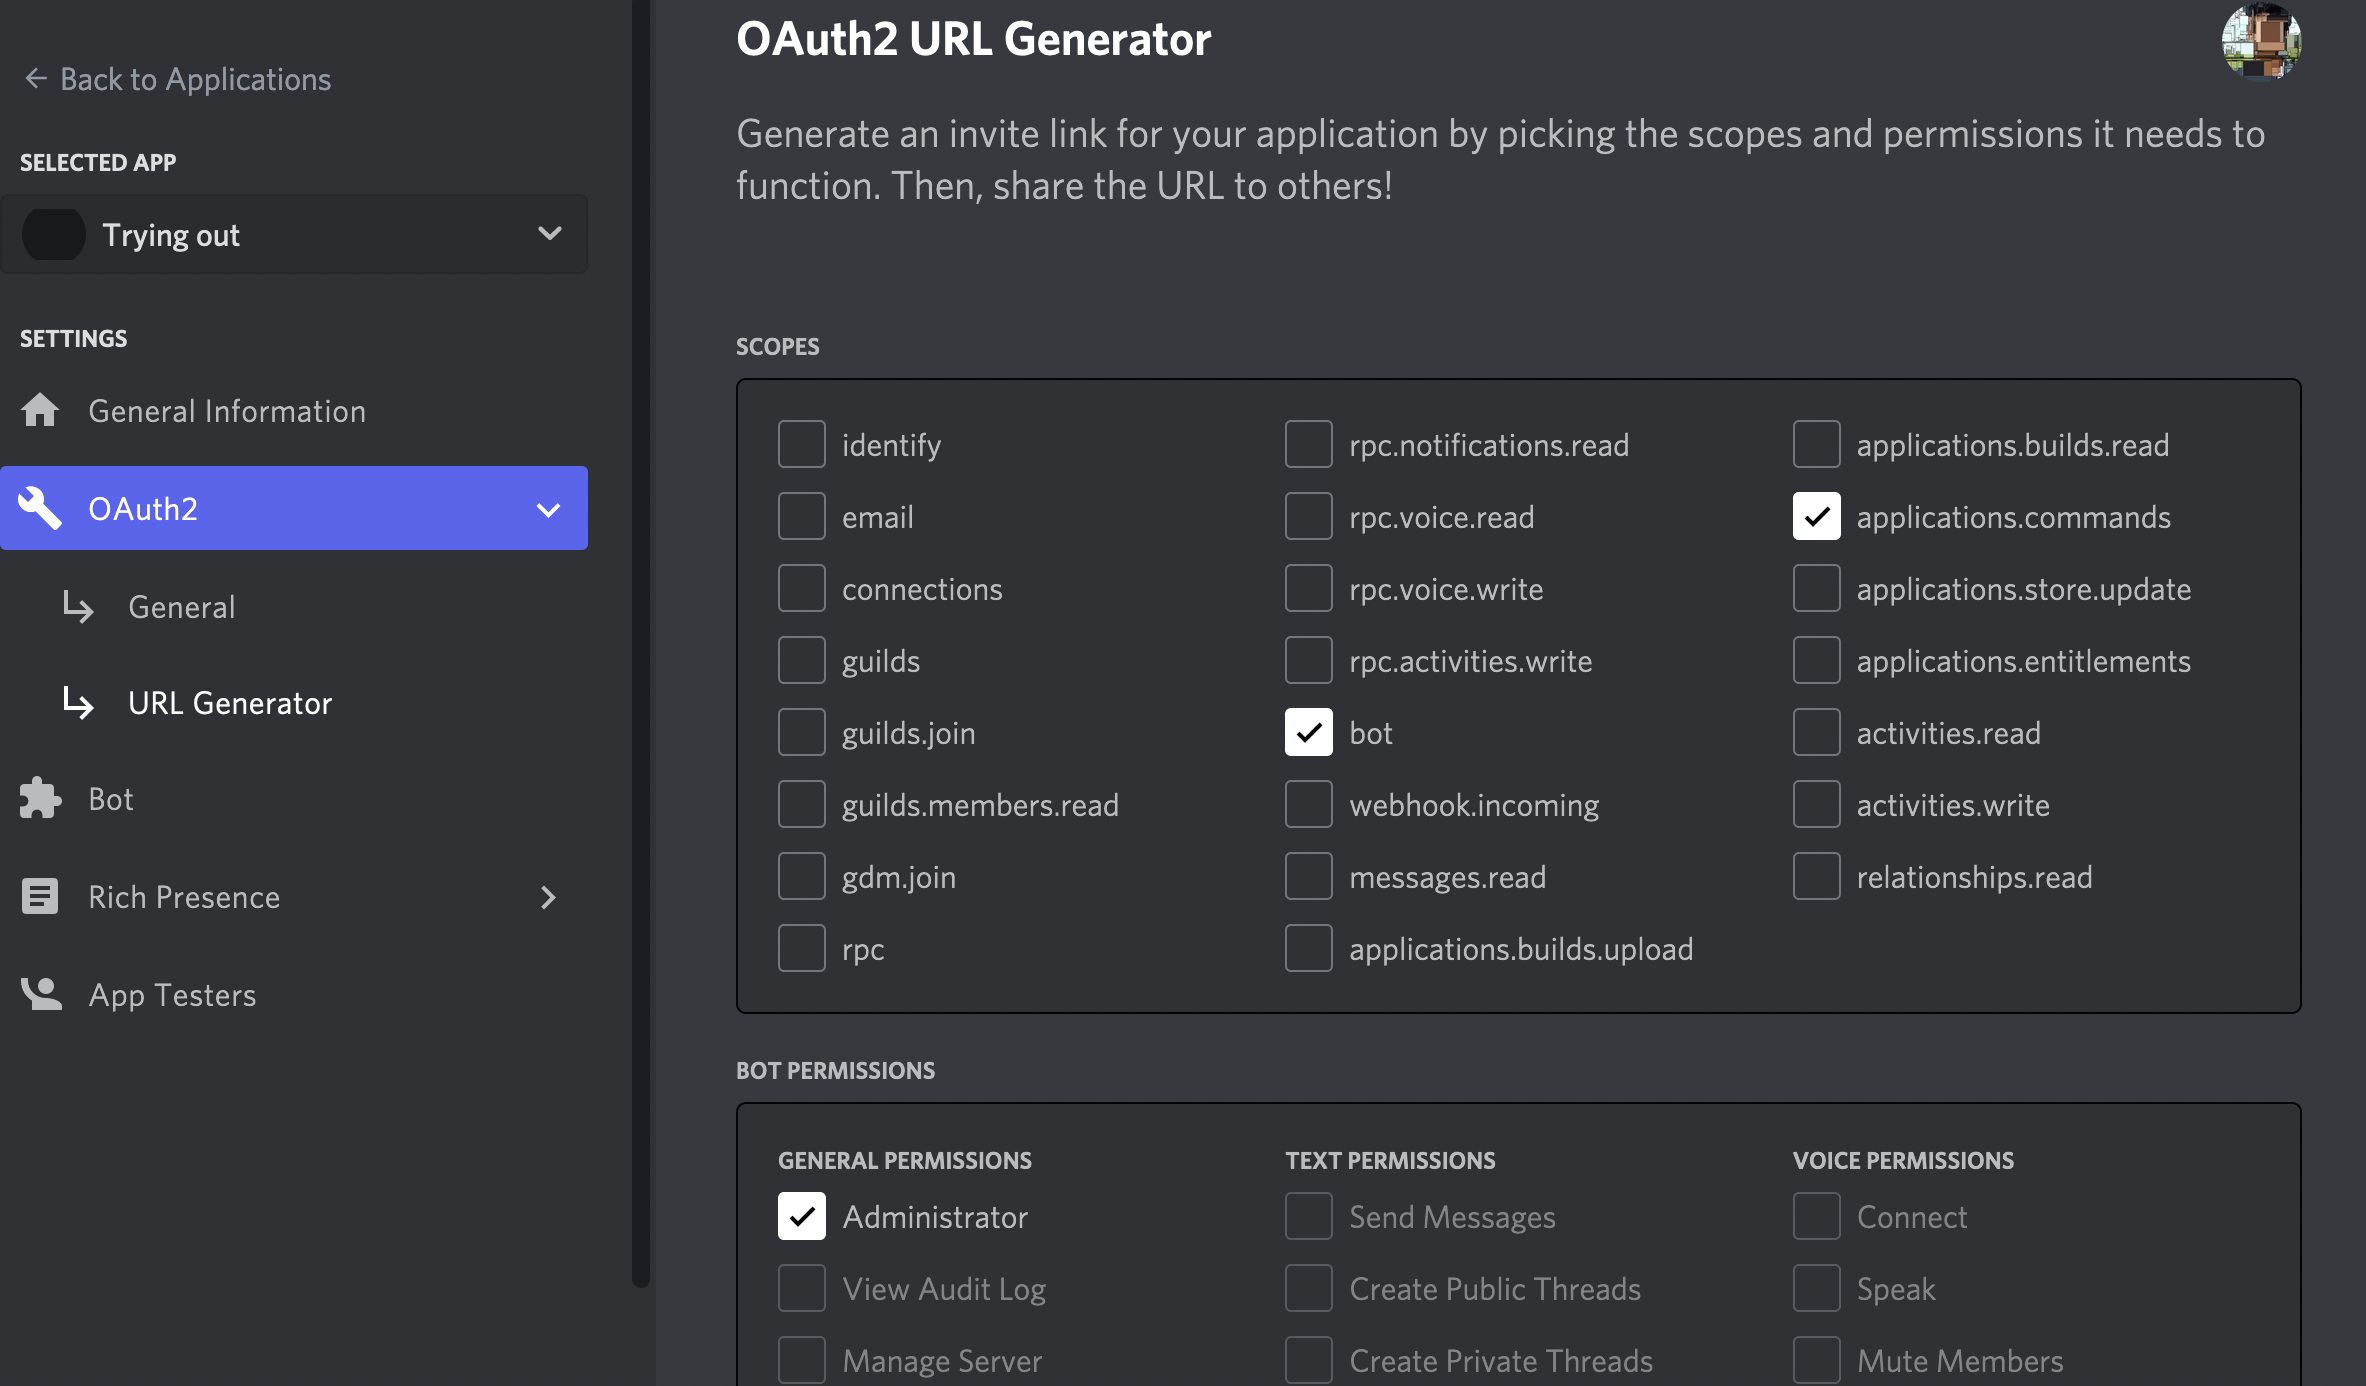Check the Connect voice permission

click(x=1817, y=1216)
